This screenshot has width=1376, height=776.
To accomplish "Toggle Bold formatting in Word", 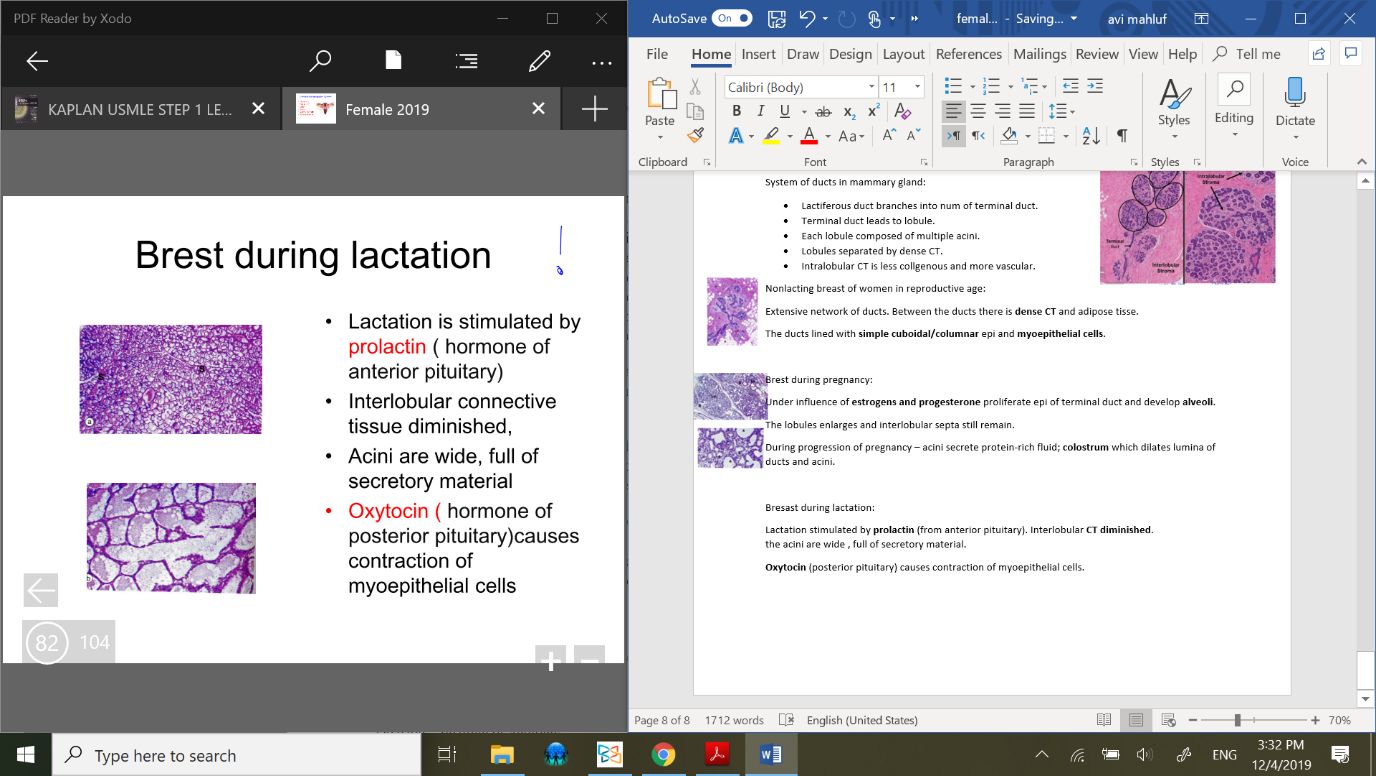I will (736, 111).
